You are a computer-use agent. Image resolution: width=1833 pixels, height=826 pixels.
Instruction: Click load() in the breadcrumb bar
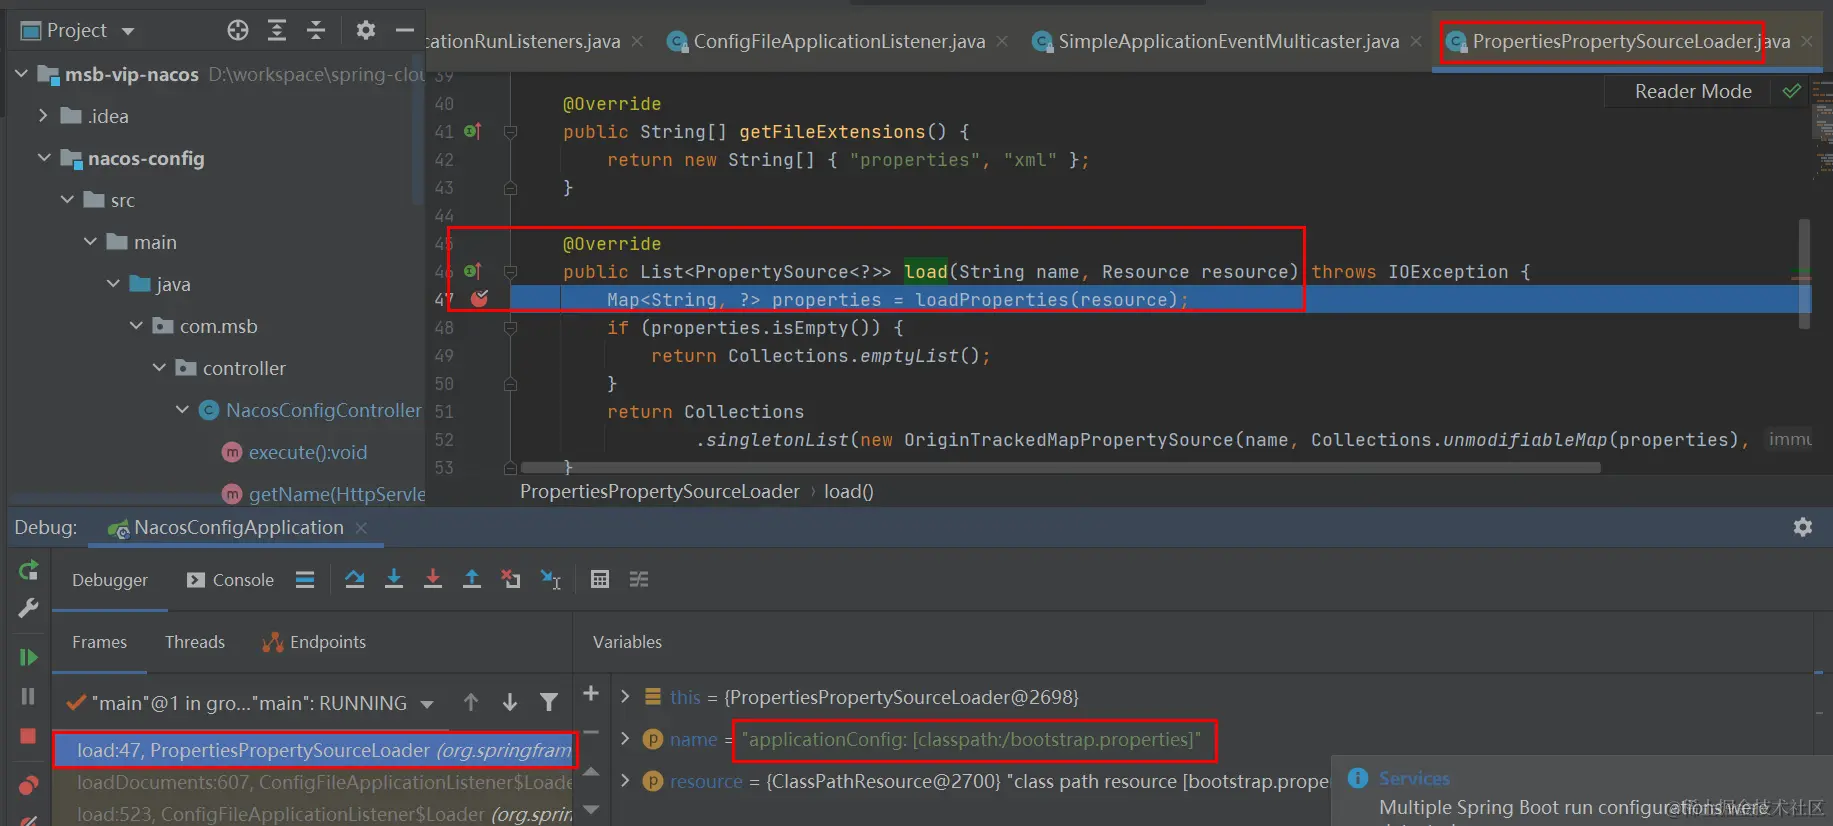[x=849, y=491]
